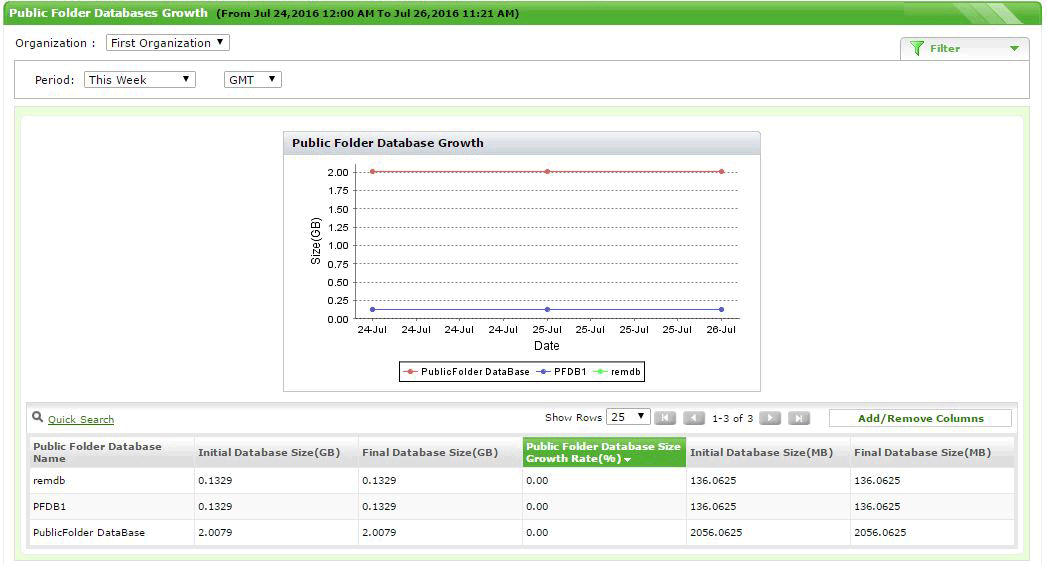
Task: Toggle remdb legend entry
Action: [x=617, y=372]
